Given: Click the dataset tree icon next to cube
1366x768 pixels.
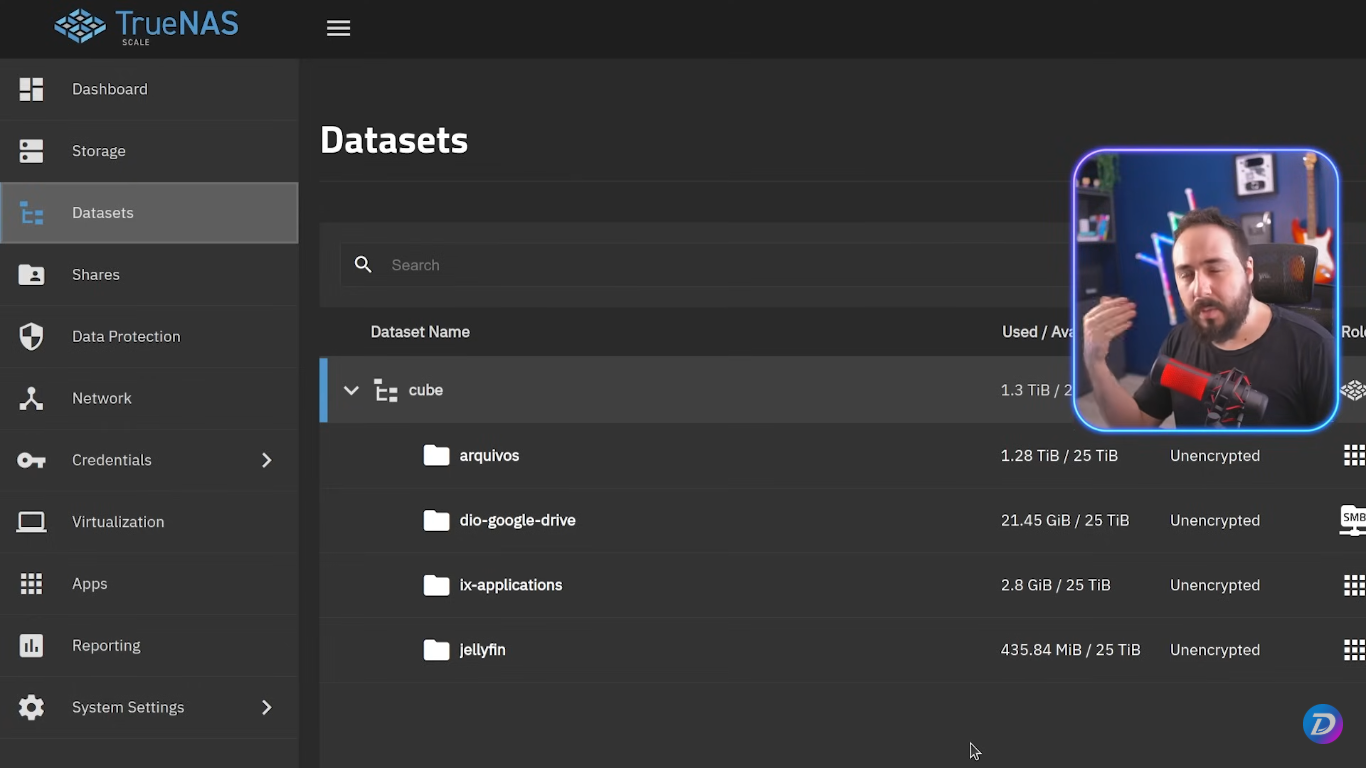Looking at the screenshot, I should coord(385,390).
